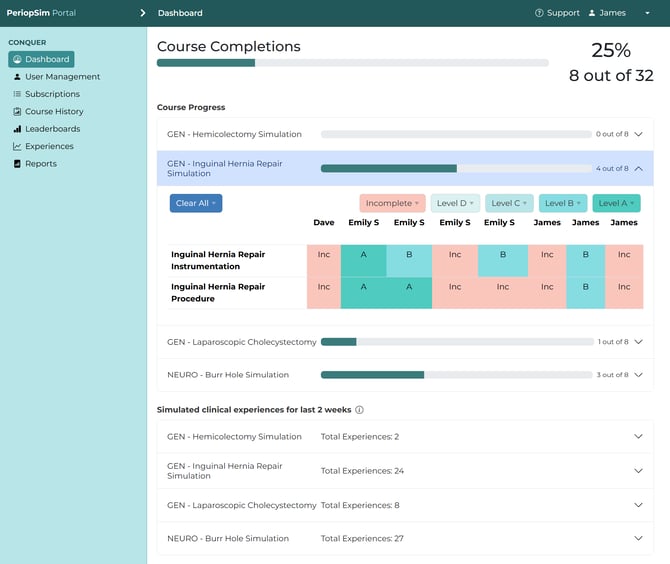The width and height of the screenshot is (670, 564).
Task: Toggle the Level C filter
Action: coord(509,203)
